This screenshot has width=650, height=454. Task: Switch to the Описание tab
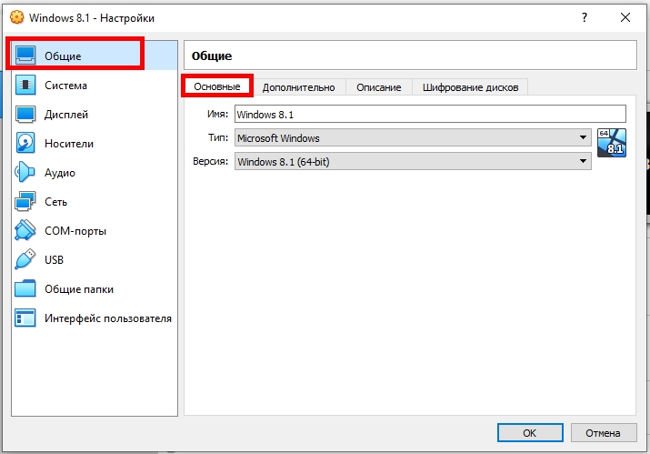point(378,87)
